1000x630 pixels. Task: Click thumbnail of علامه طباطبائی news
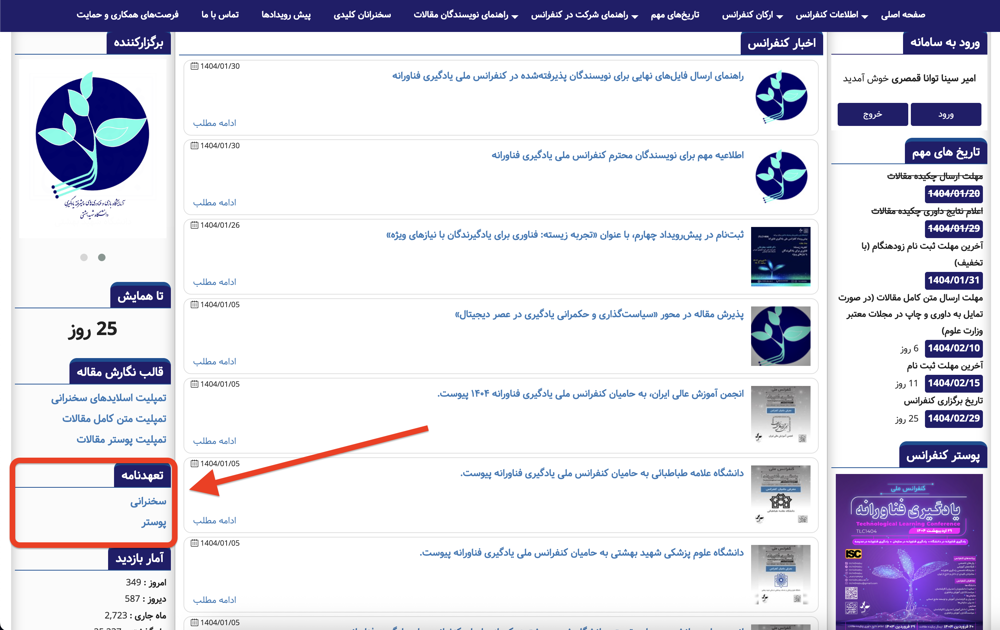(x=781, y=495)
